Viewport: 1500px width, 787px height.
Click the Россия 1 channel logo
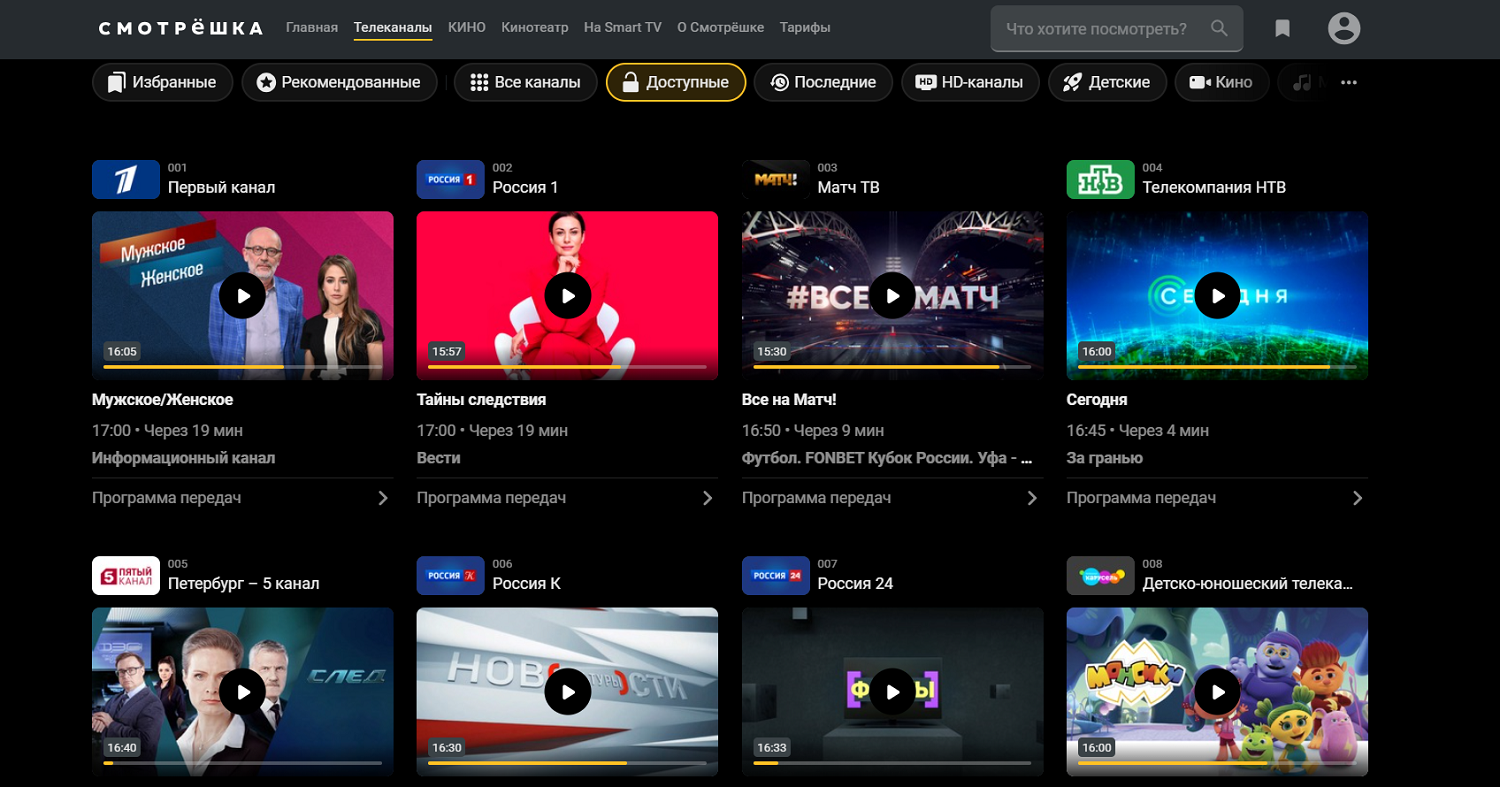[451, 179]
